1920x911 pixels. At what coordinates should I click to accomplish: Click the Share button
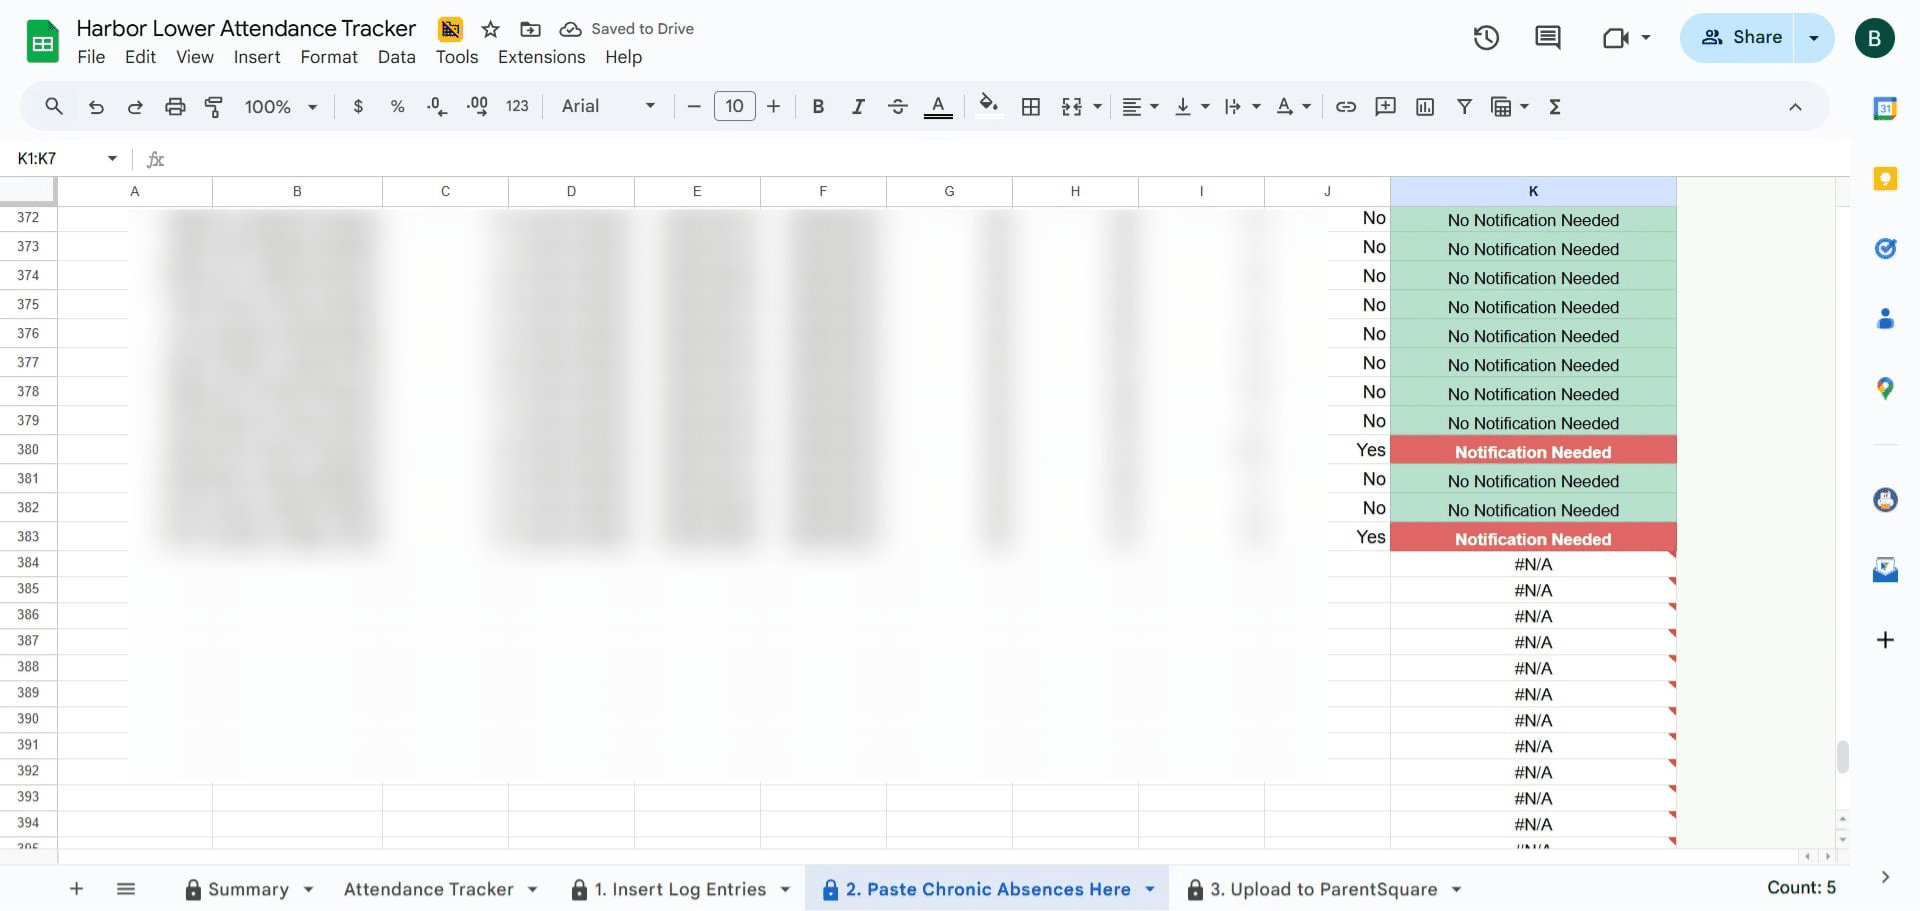[x=1740, y=38]
